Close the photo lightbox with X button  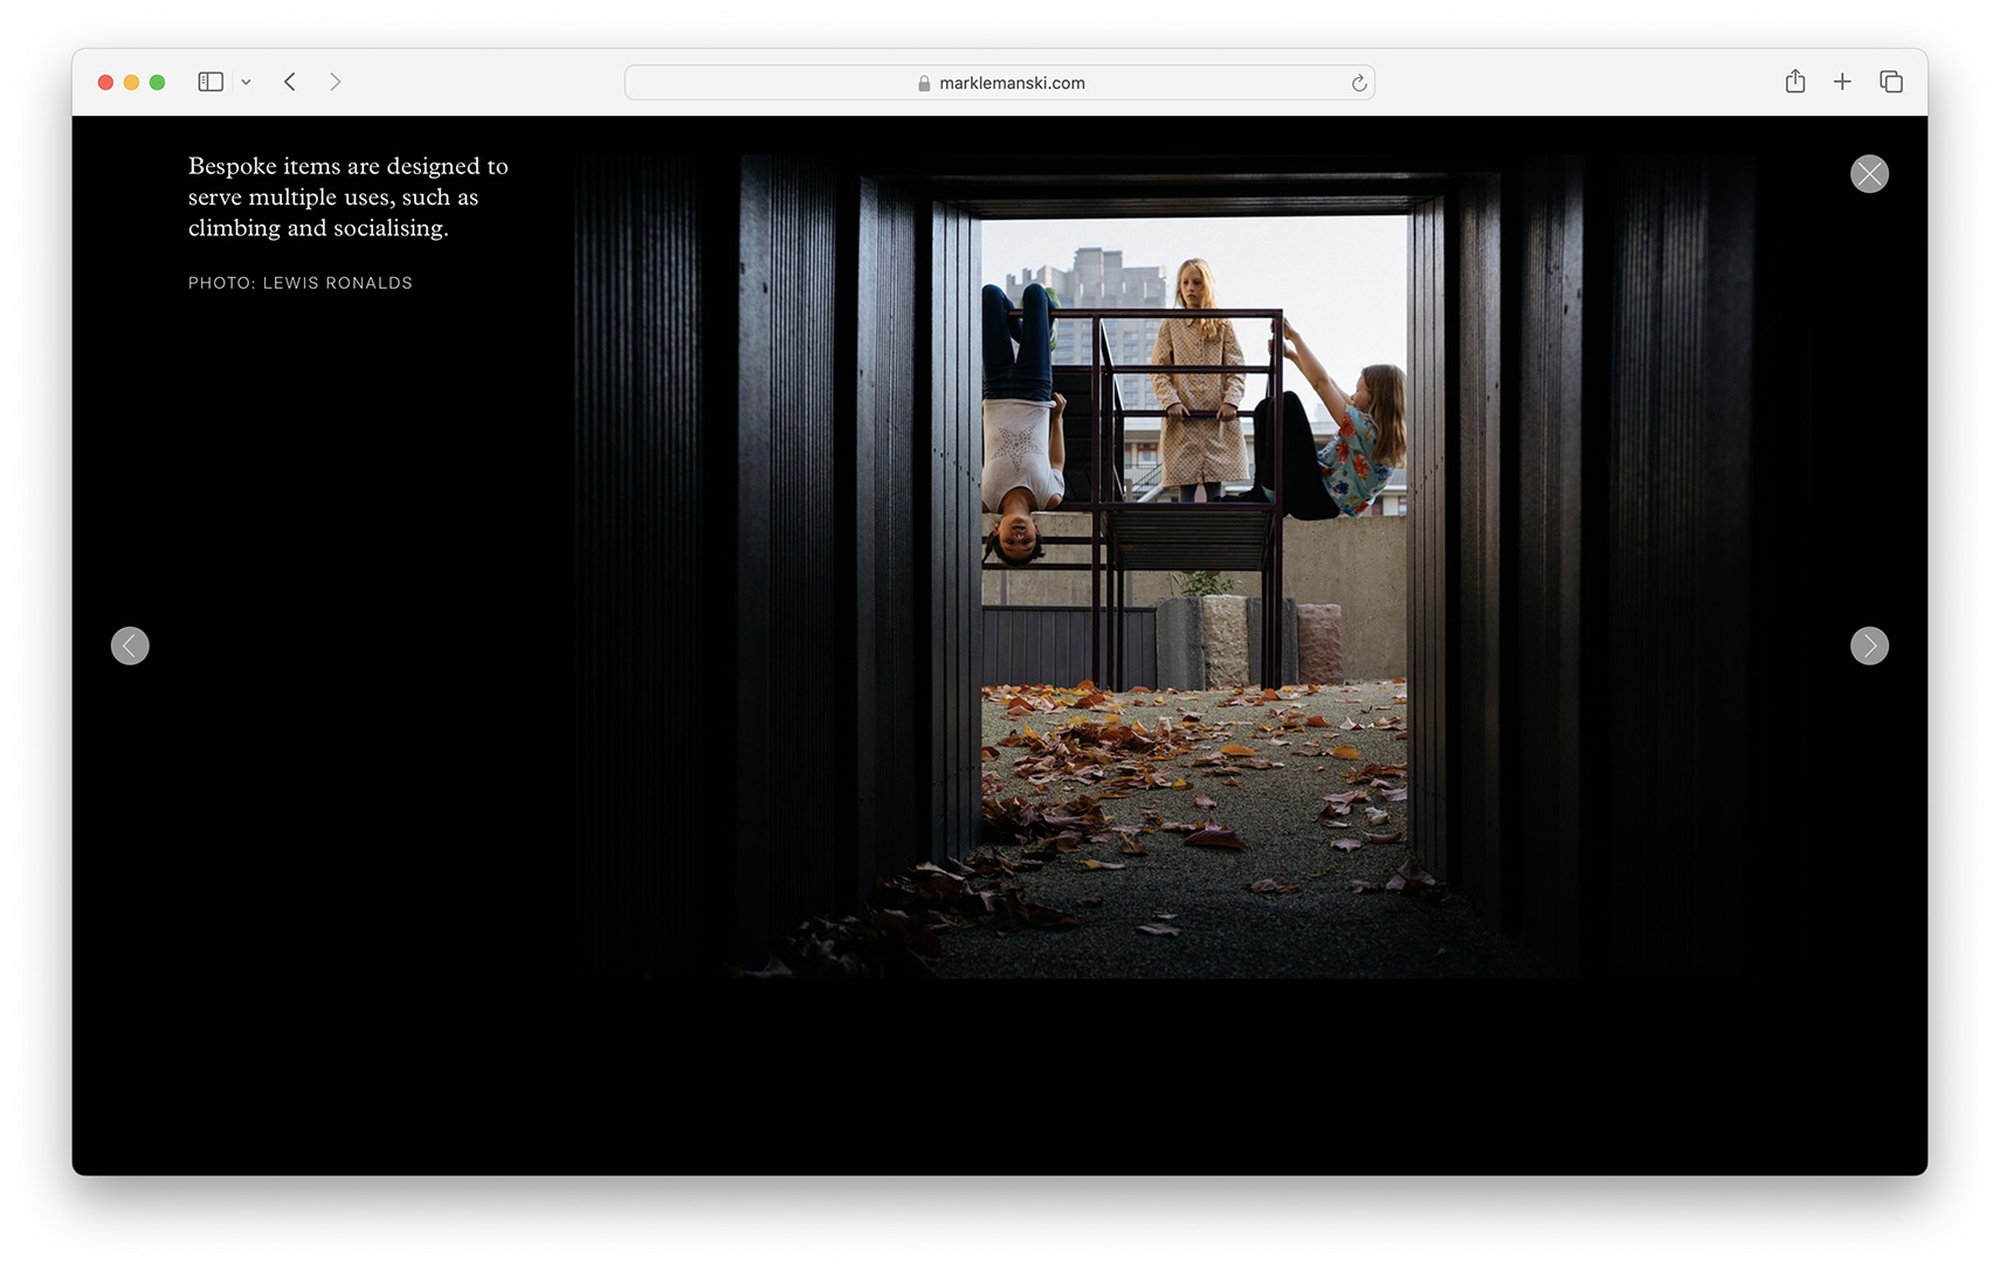tap(1869, 174)
